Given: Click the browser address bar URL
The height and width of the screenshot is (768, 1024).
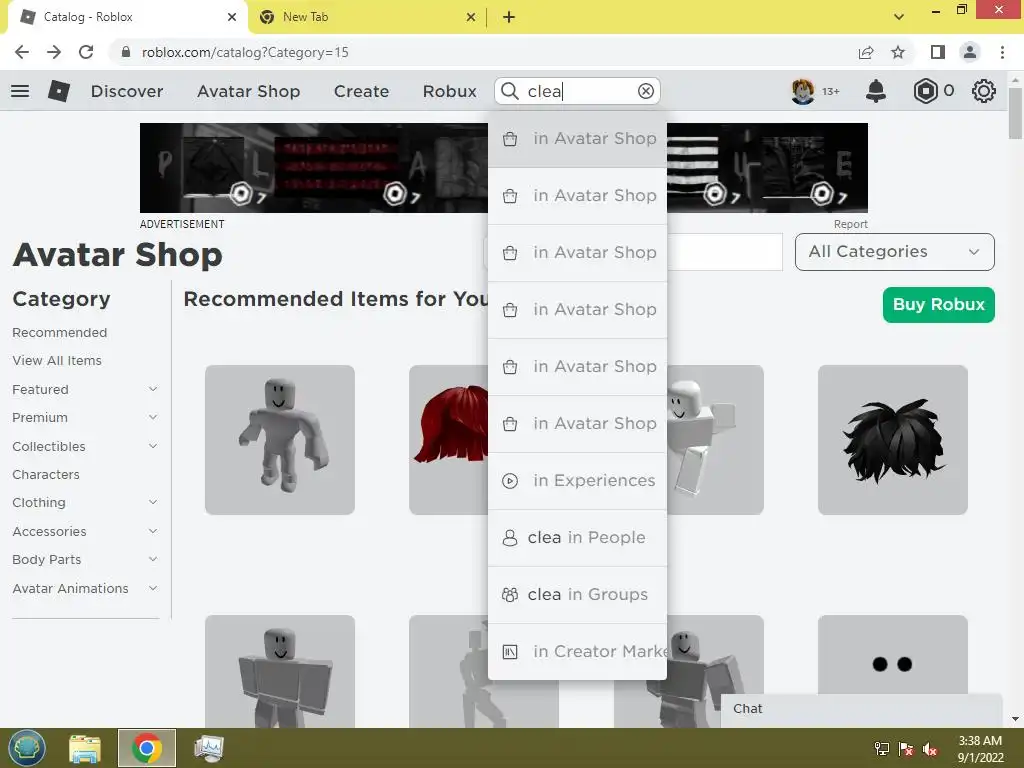Looking at the screenshot, I should [x=246, y=52].
